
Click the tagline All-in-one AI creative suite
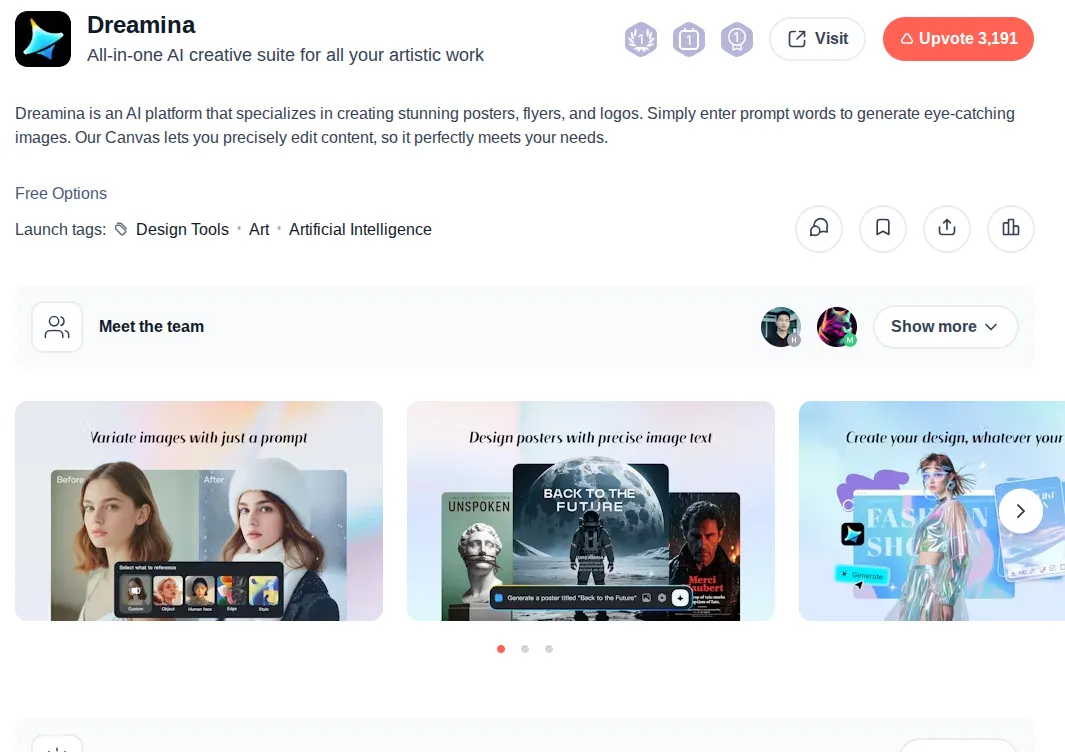[x=285, y=55]
